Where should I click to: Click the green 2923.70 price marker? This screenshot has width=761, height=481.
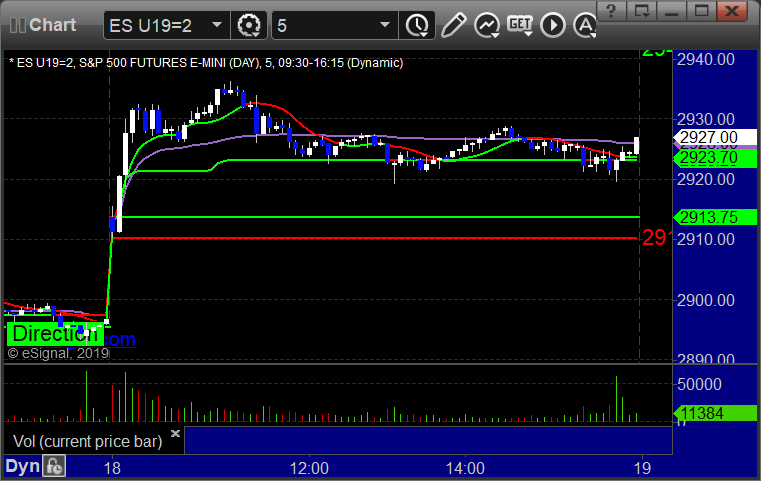(715, 158)
